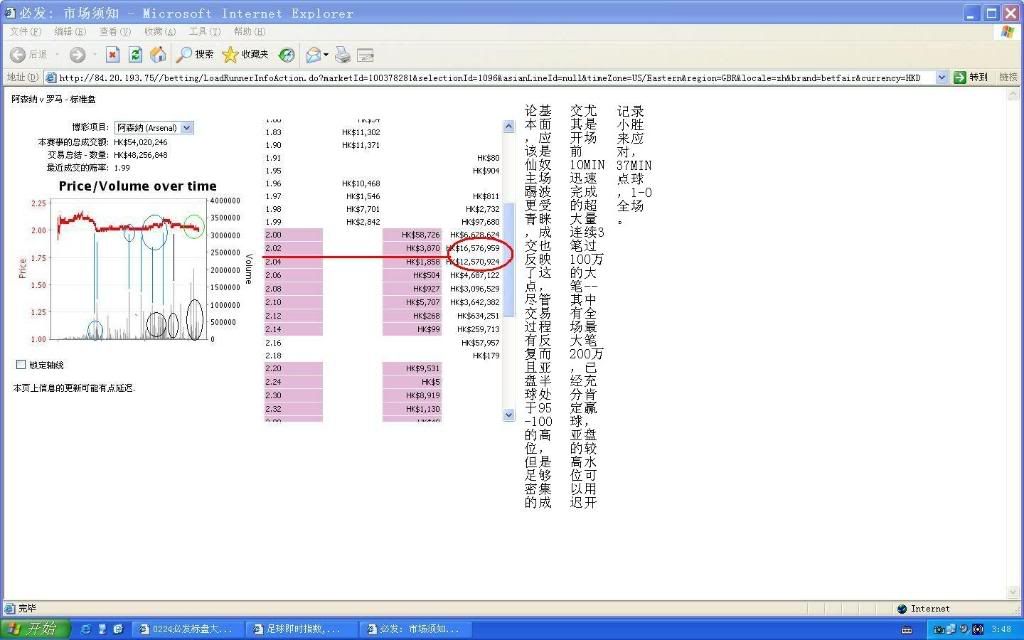Toggle the 锁定轴线 lock axis checkbox
The width and height of the screenshot is (1024, 640).
[21, 365]
